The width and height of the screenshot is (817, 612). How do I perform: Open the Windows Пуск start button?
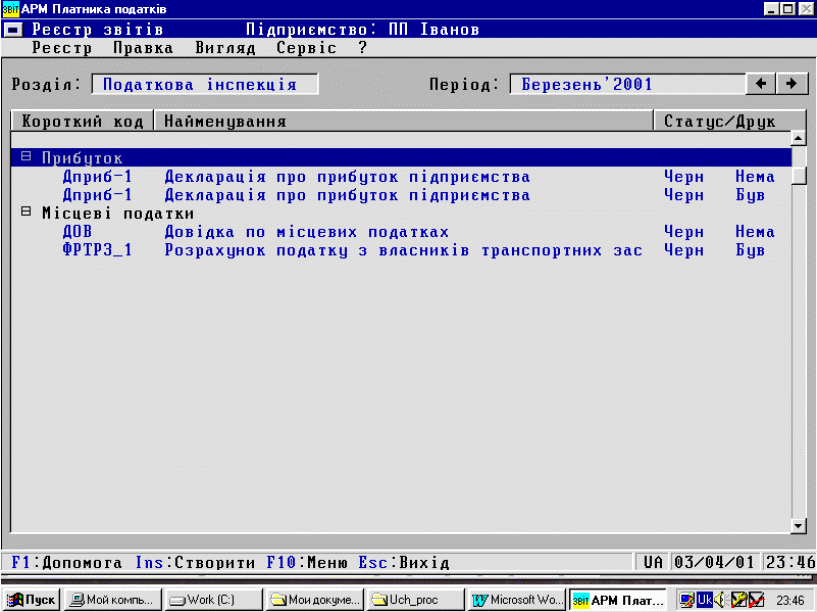tap(31, 600)
